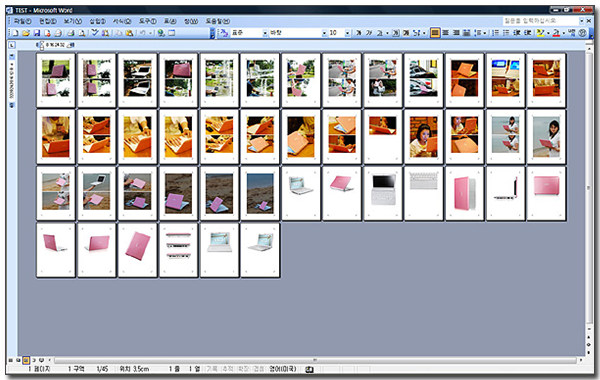Open the 파일(F) menu
The image size is (600, 380).
pyautogui.click(x=23, y=21)
